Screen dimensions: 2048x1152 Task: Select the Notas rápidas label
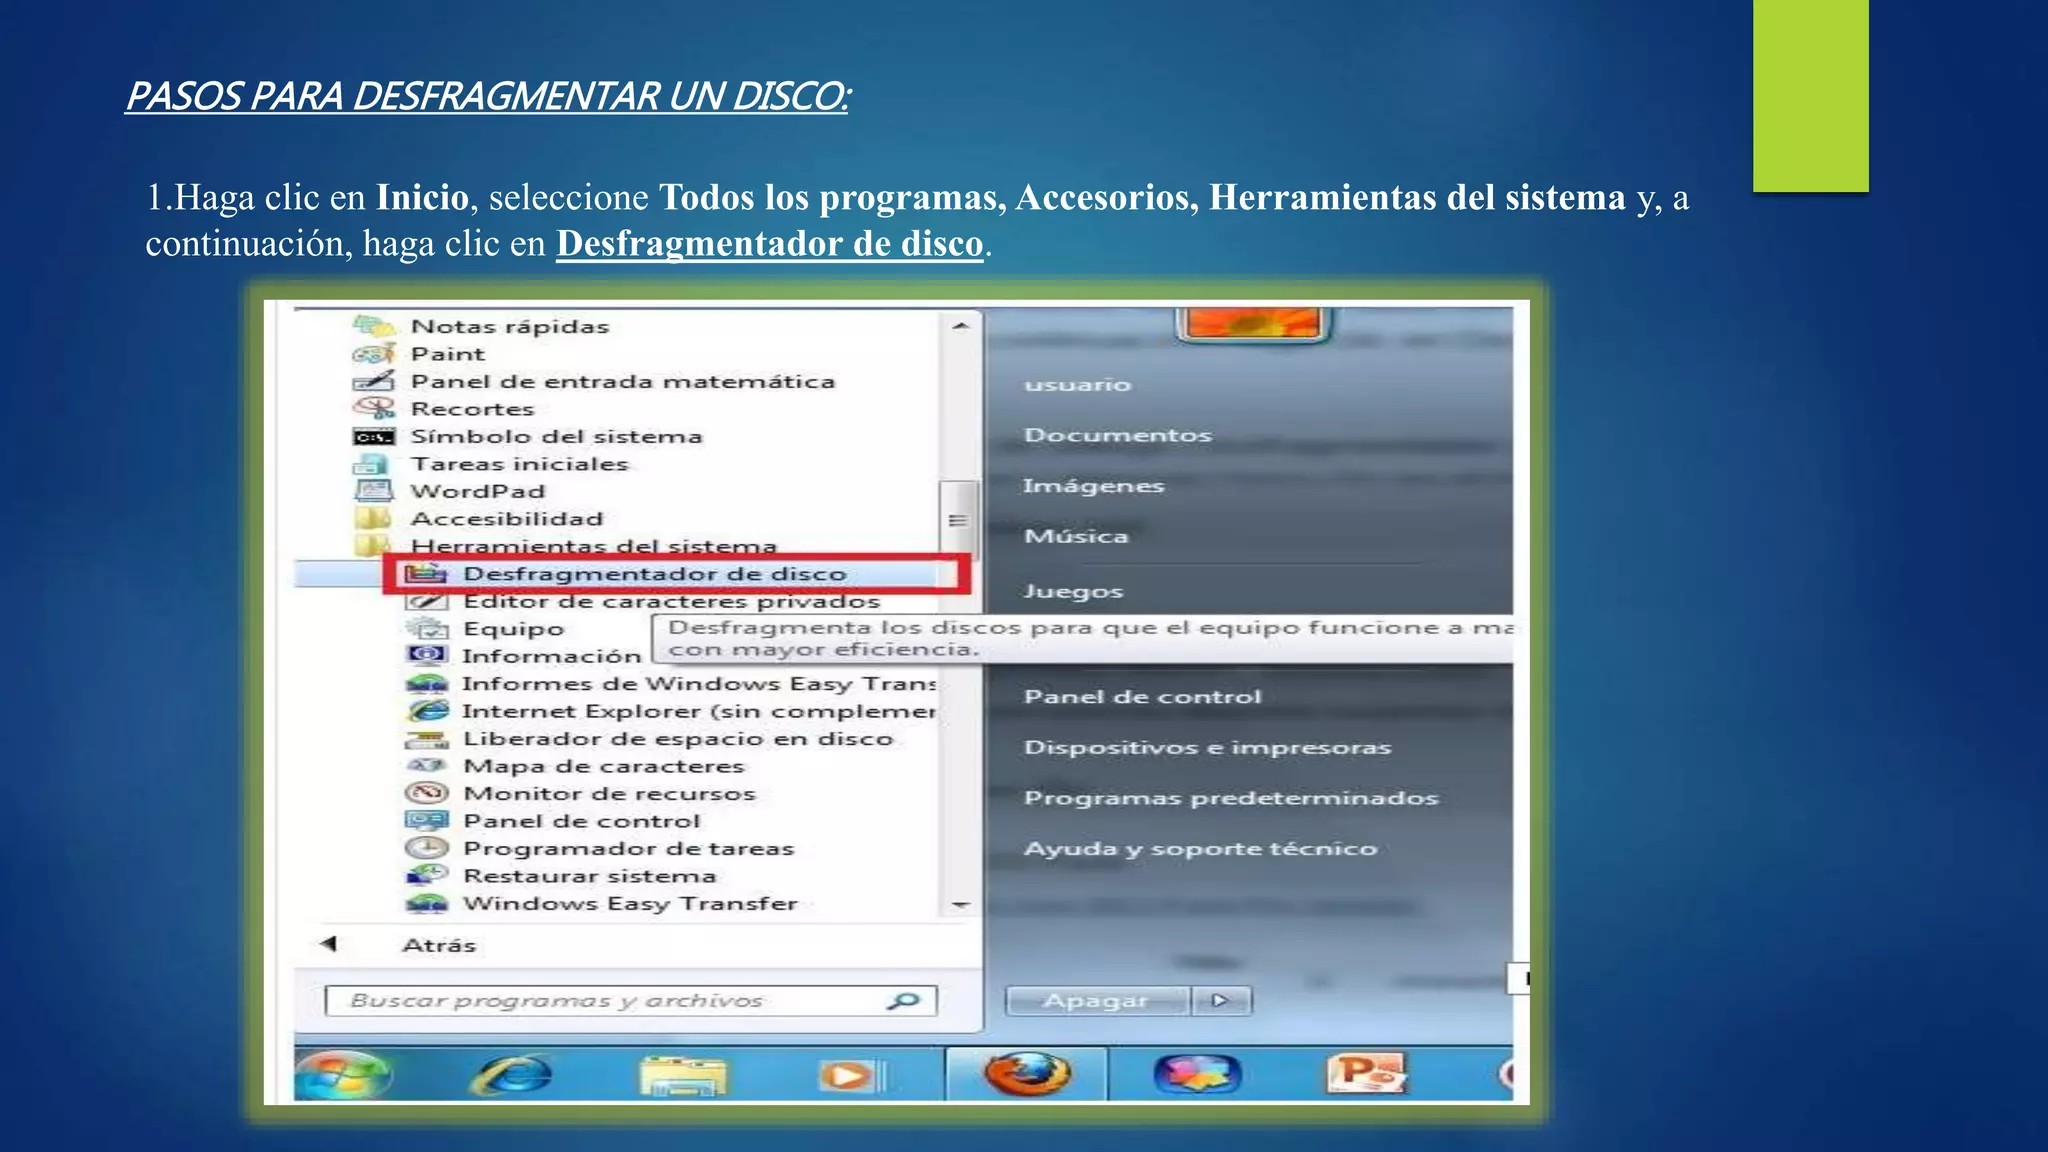510,327
